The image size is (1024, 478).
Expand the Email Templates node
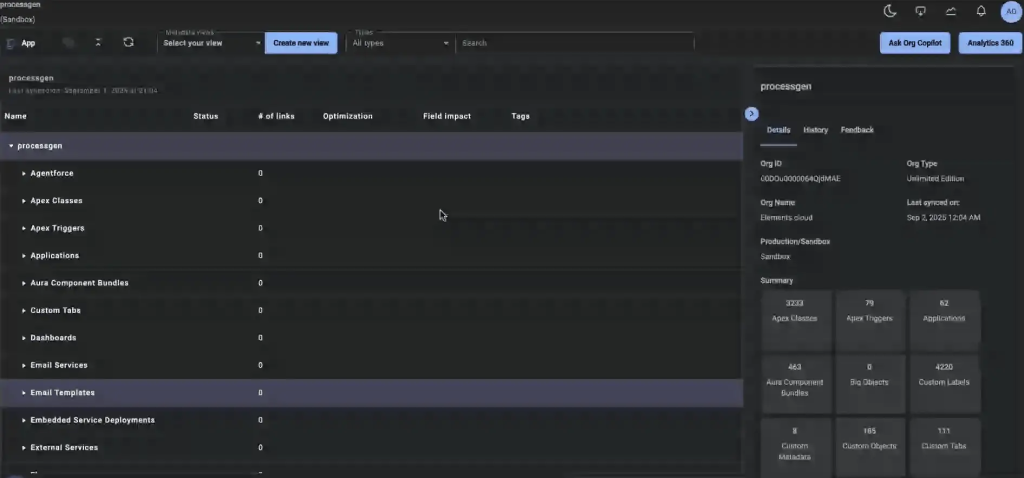point(24,393)
